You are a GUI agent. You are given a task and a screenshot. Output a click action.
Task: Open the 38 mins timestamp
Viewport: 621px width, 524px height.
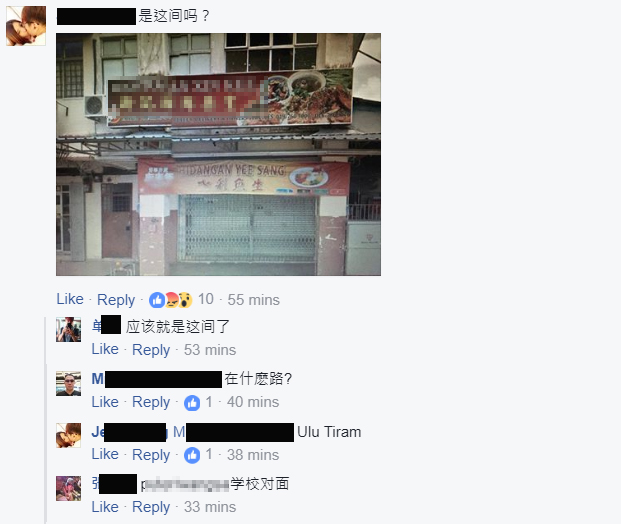click(x=253, y=455)
